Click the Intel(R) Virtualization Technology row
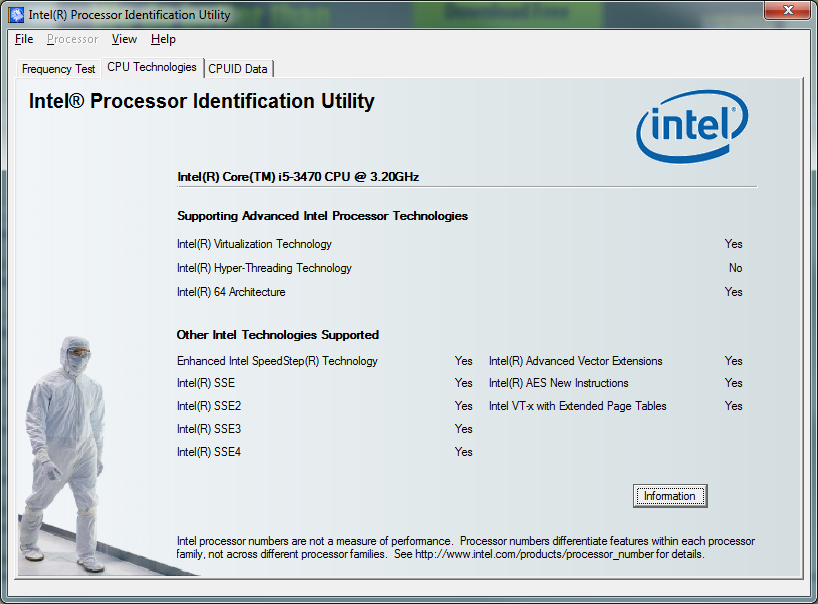The image size is (818, 604). click(x=460, y=244)
